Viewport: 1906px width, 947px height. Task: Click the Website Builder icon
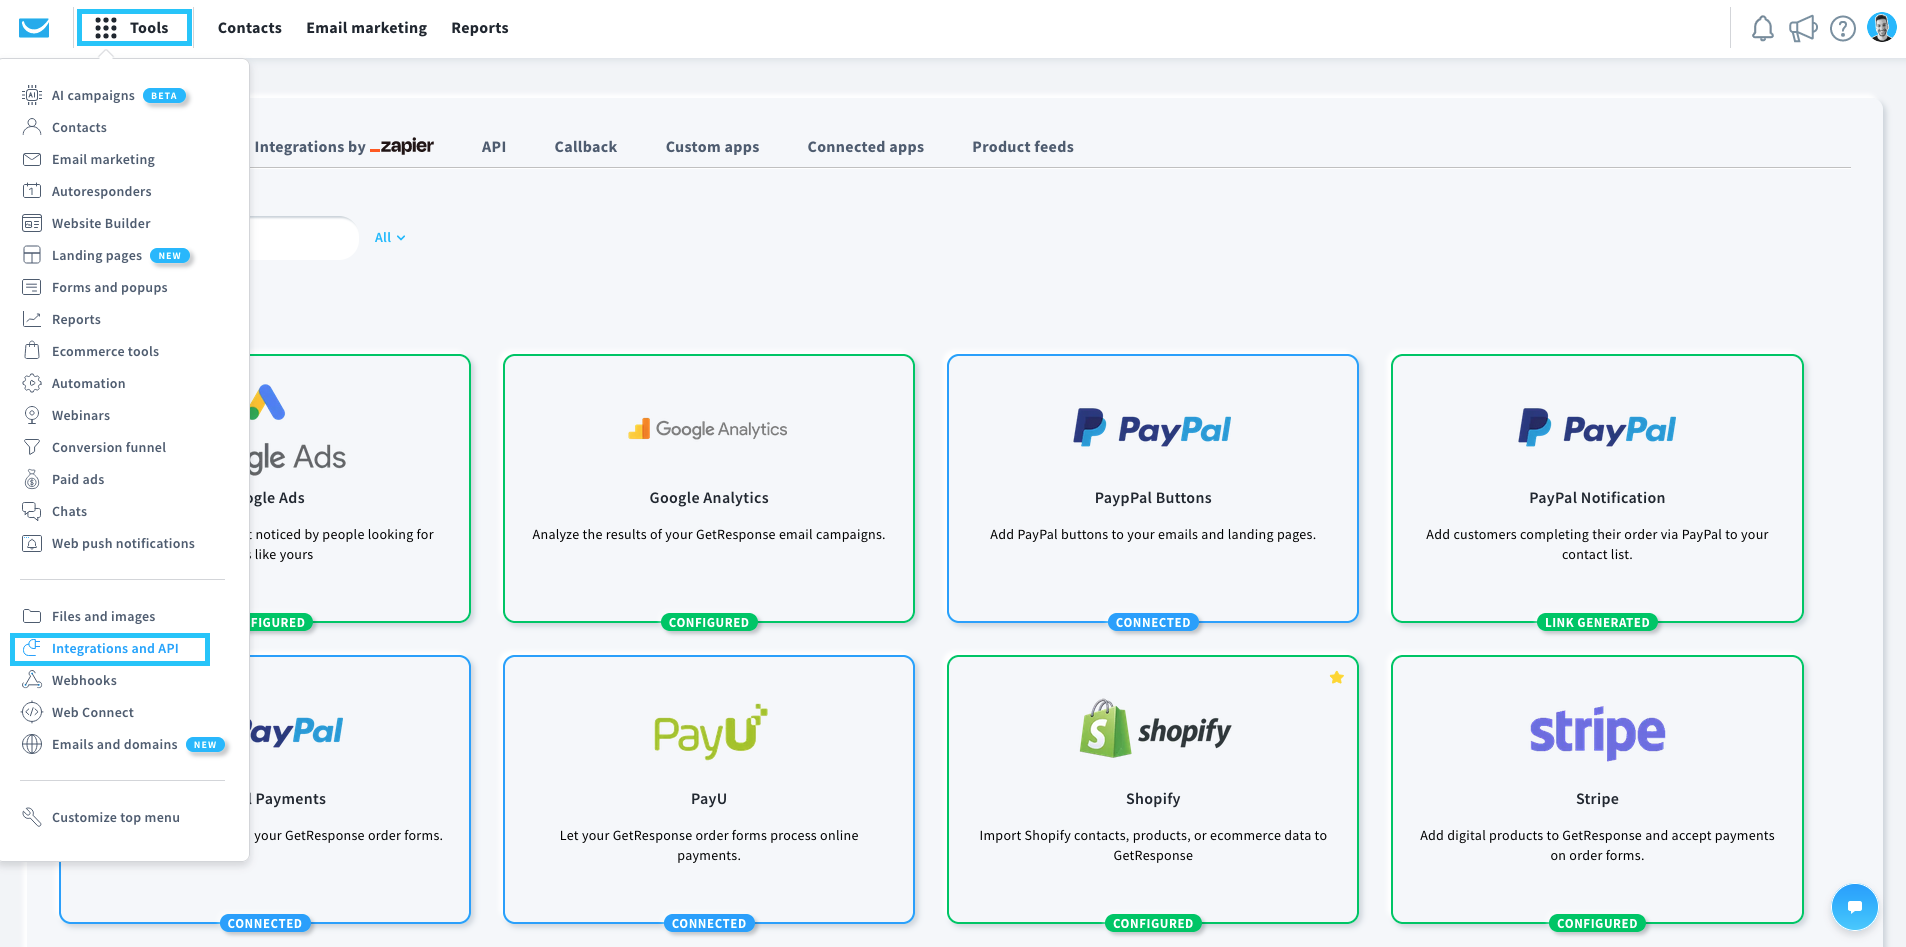pos(32,223)
